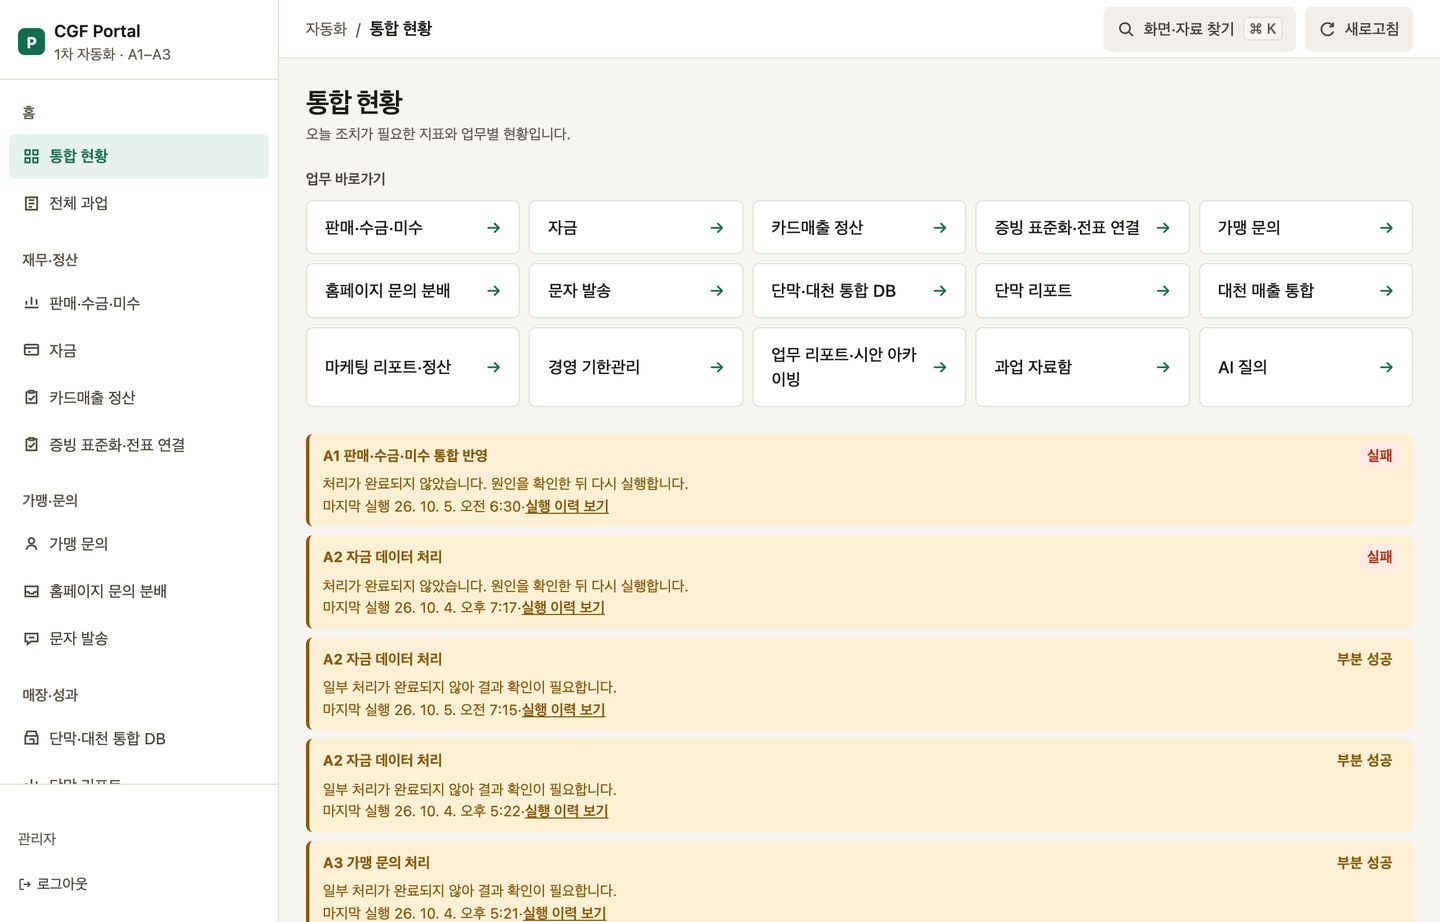
Task: Open the 마케팅 리포트·정산 shortcut card
Action: (x=413, y=367)
